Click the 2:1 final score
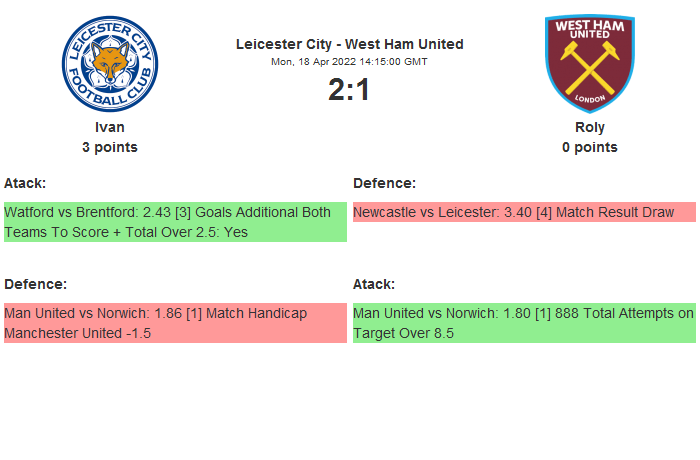700x460 pixels. 349,90
